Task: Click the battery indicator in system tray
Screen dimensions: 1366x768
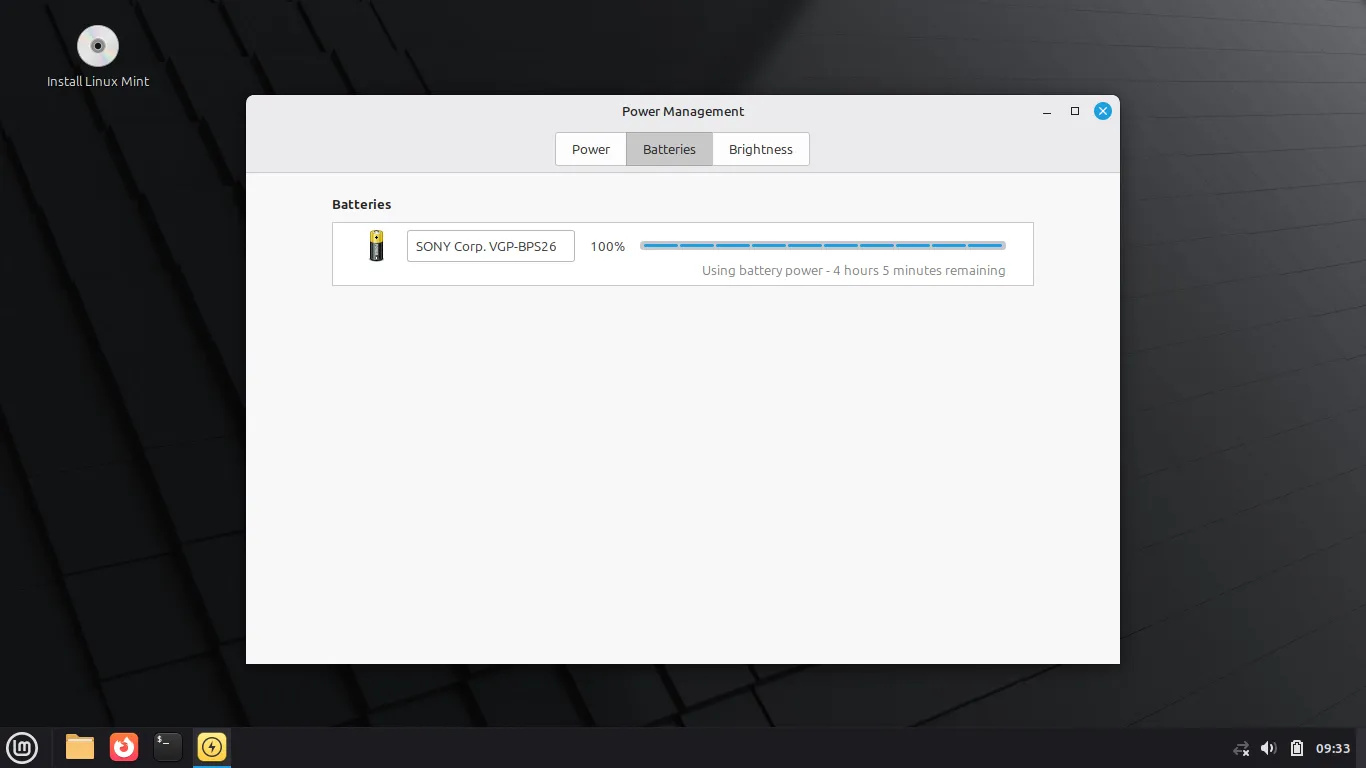Action: pos(1297,748)
